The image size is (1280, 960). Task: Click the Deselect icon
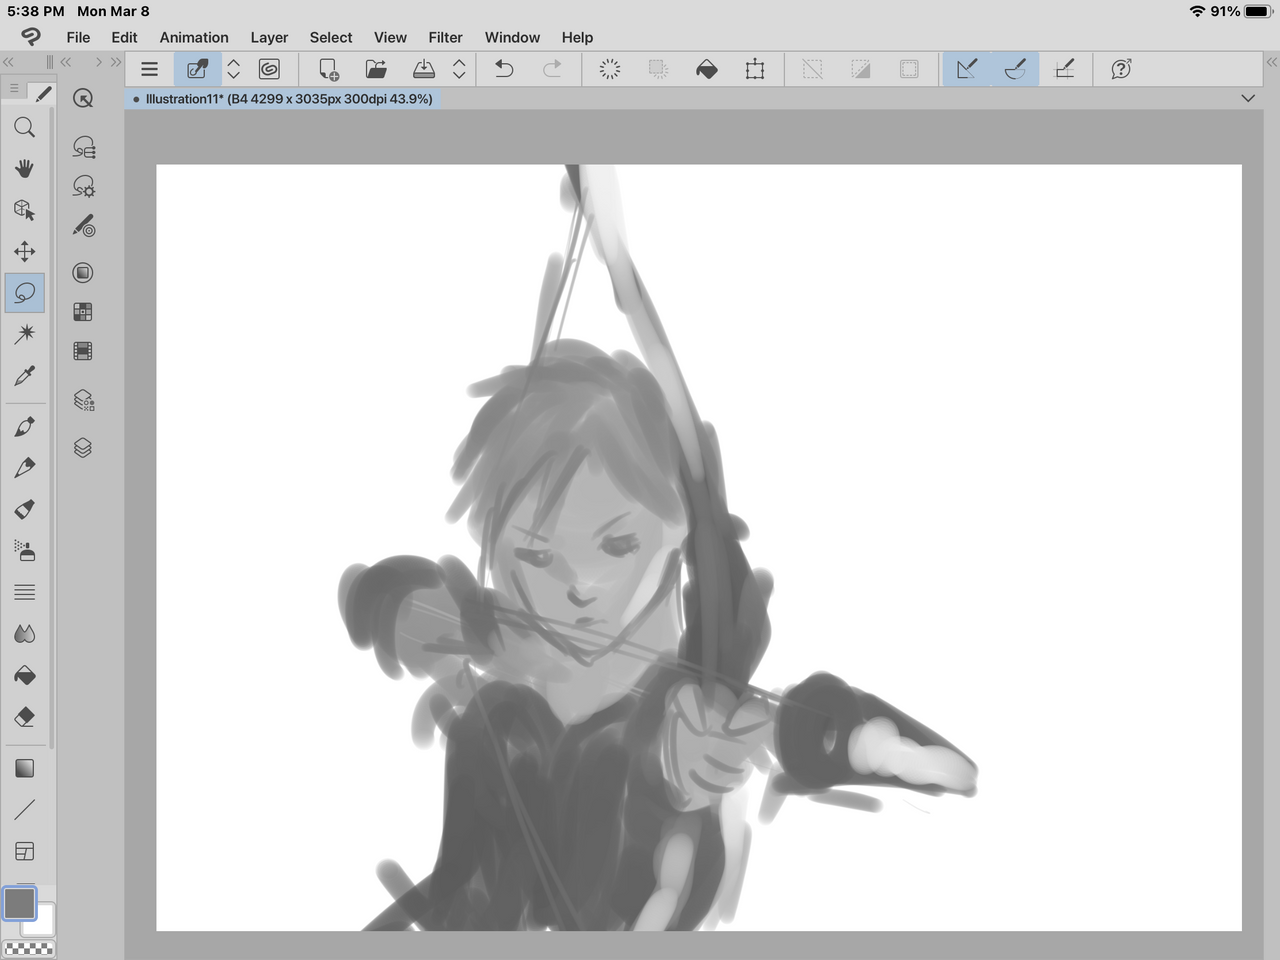point(812,69)
